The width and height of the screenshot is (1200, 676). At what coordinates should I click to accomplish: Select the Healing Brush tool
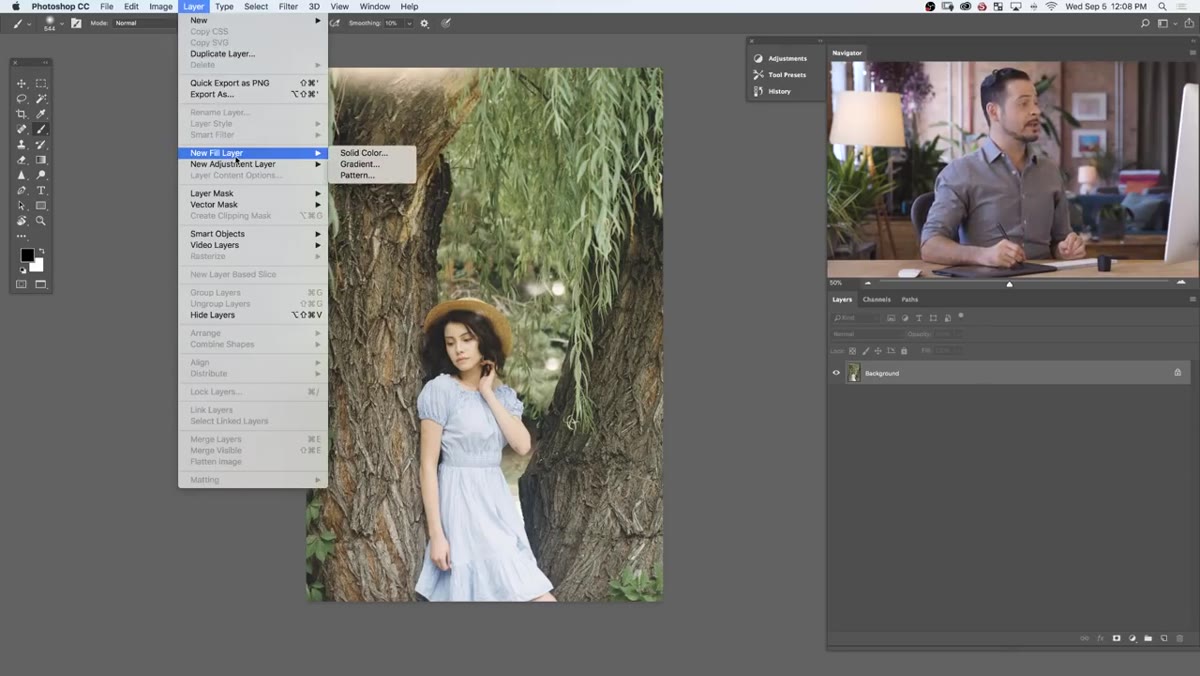click(x=21, y=129)
